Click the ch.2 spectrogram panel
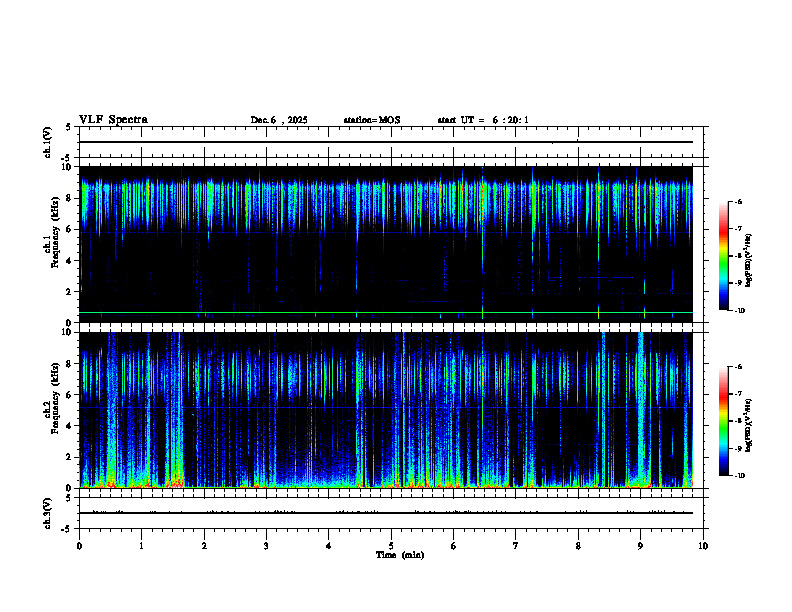Image resolution: width=792 pixels, height=612 pixels. click(x=386, y=410)
